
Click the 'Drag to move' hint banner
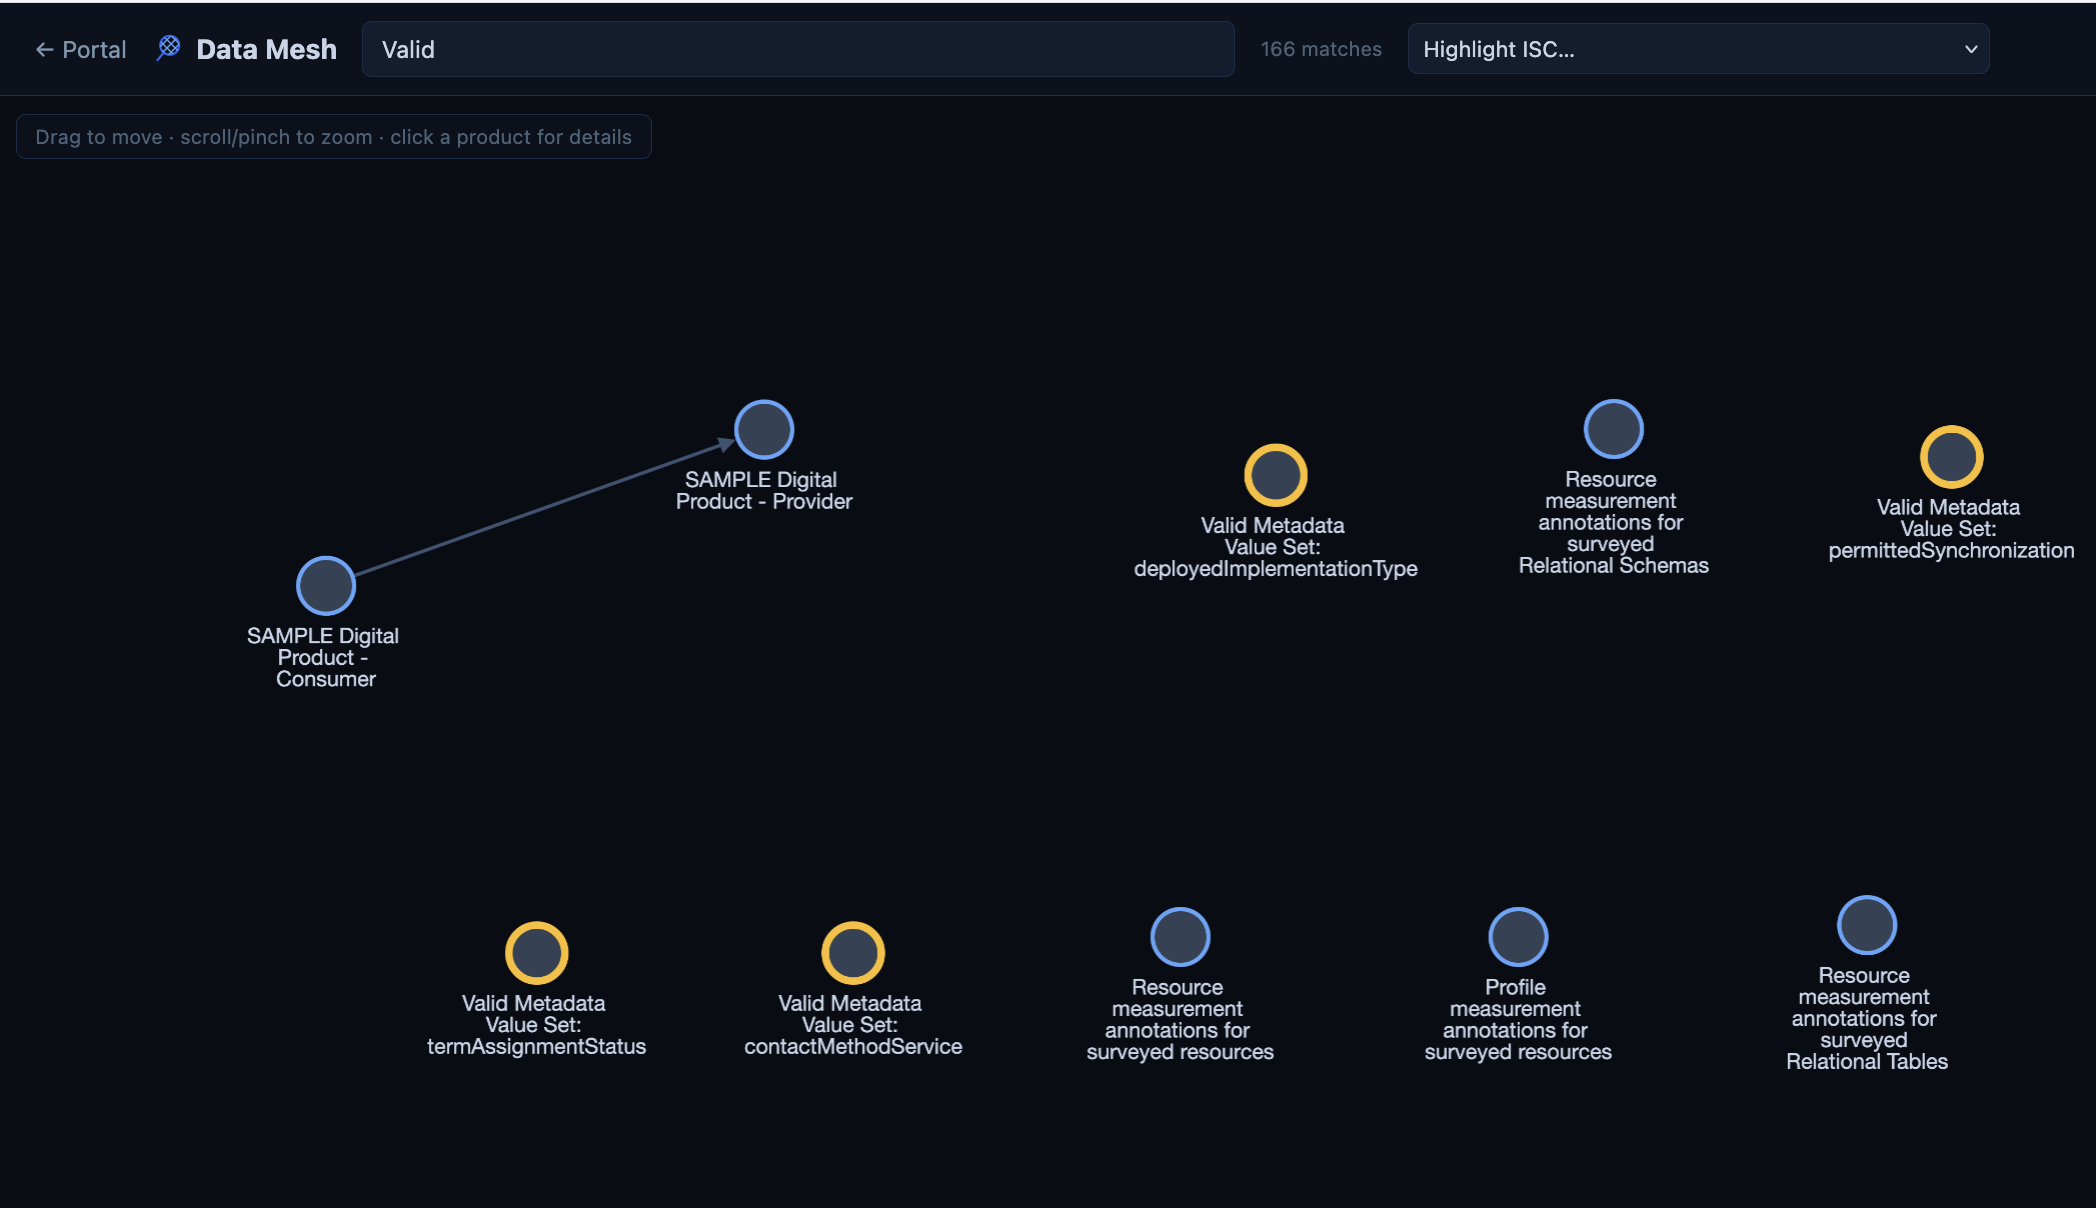click(334, 137)
